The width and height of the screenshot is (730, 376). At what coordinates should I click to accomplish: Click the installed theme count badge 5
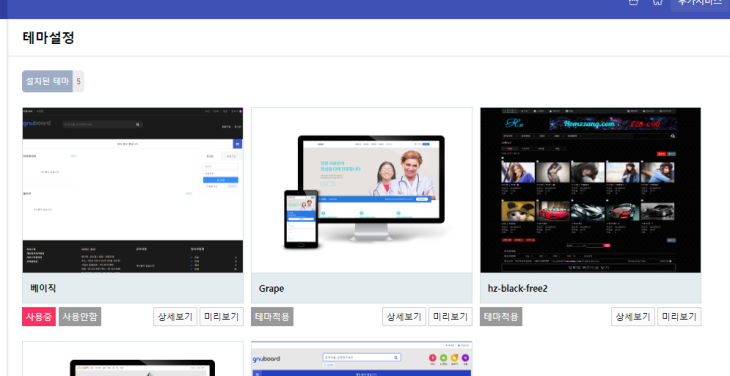(x=78, y=81)
